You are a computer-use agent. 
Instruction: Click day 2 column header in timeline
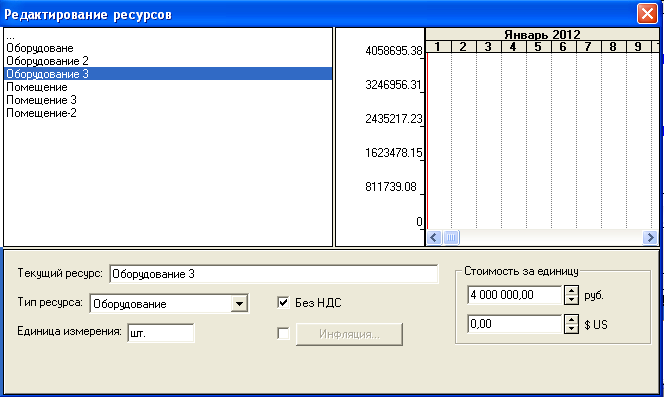(463, 47)
